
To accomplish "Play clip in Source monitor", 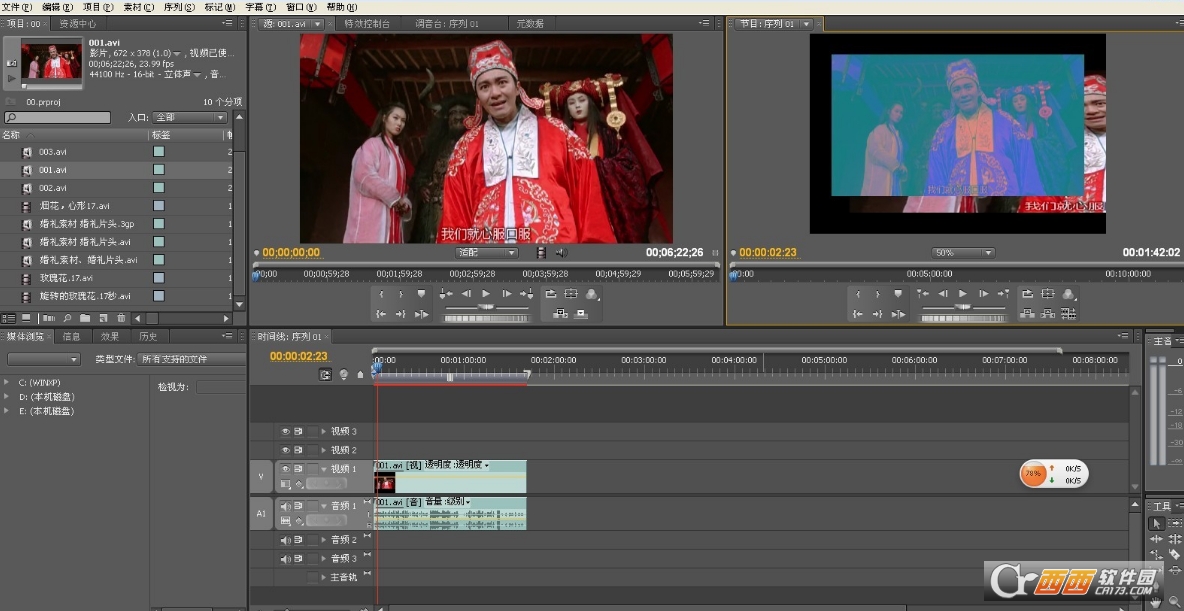I will coord(486,293).
